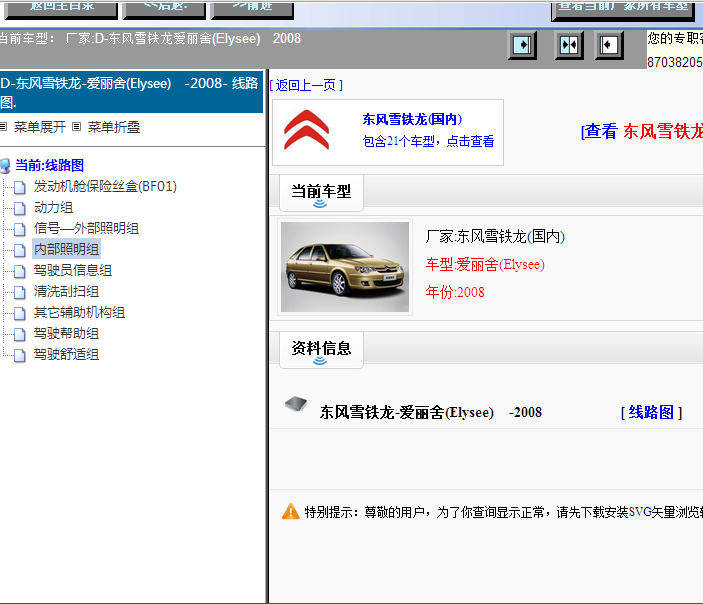
Task: Click the orange warning triangle icon
Action: coord(291,511)
